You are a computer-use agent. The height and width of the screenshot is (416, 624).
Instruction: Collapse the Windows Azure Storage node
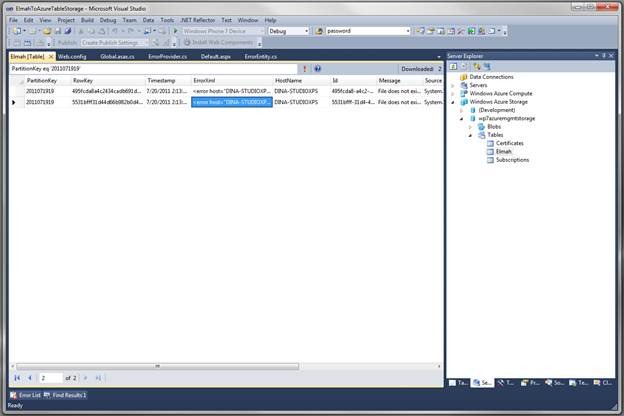coord(453,102)
